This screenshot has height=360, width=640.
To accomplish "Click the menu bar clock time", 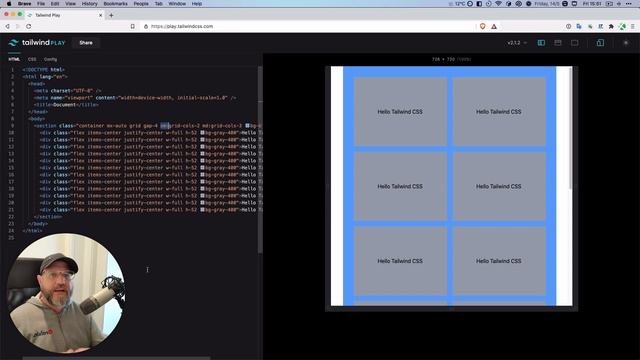I will (591, 4).
